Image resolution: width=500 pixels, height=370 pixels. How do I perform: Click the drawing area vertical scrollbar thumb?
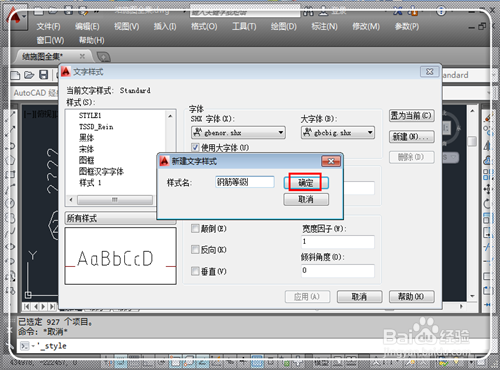tap(472, 141)
